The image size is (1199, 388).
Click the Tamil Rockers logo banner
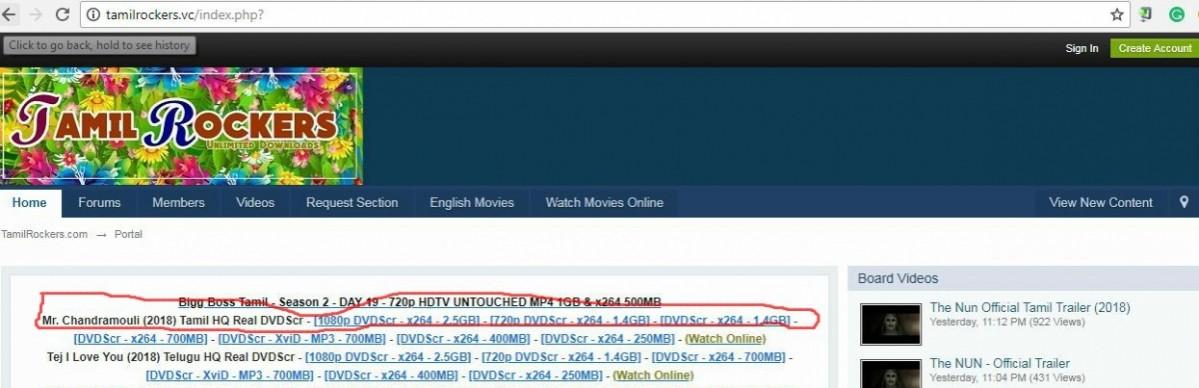[181, 126]
